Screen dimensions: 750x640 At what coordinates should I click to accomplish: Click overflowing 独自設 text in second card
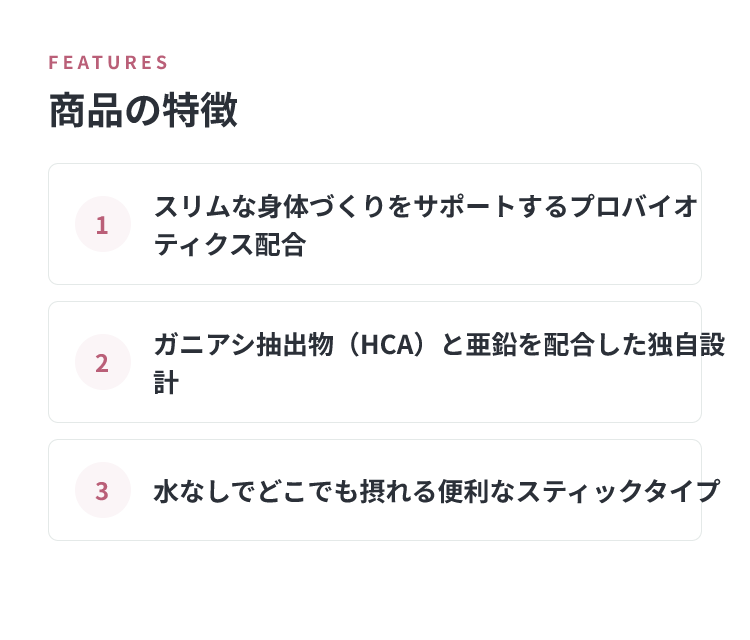coord(686,345)
